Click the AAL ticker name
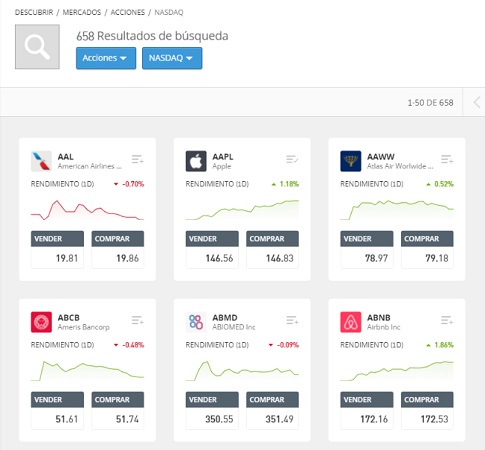The width and height of the screenshot is (485, 450). point(65,157)
